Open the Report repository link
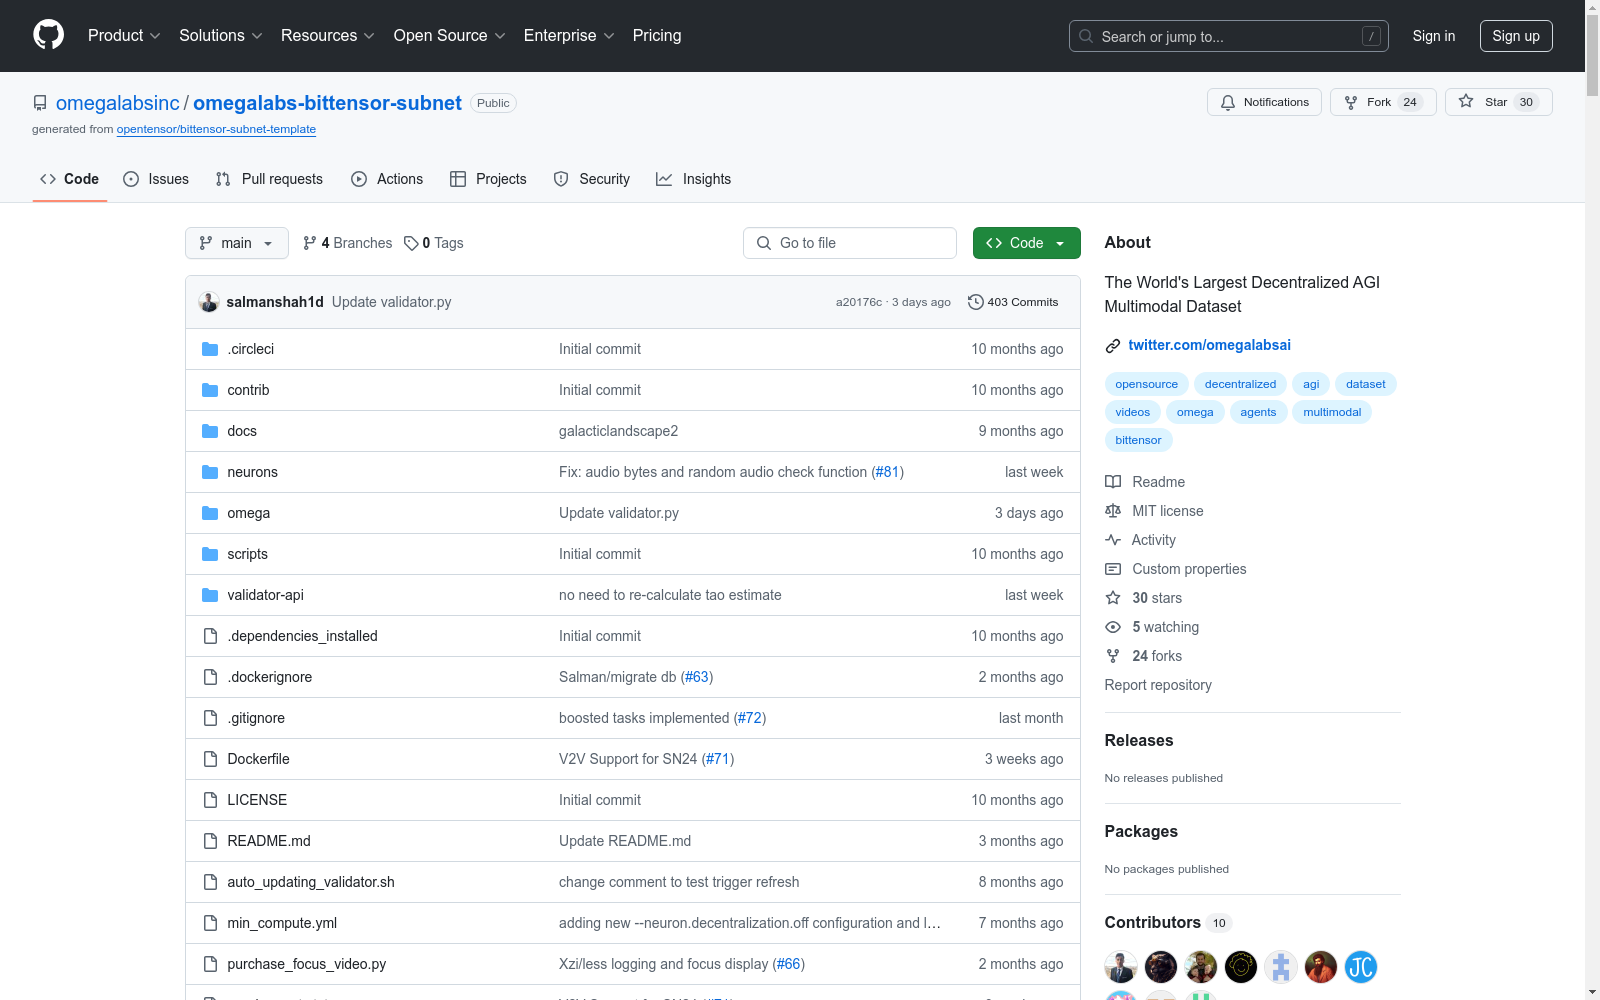This screenshot has height=1000, width=1600. (1158, 685)
